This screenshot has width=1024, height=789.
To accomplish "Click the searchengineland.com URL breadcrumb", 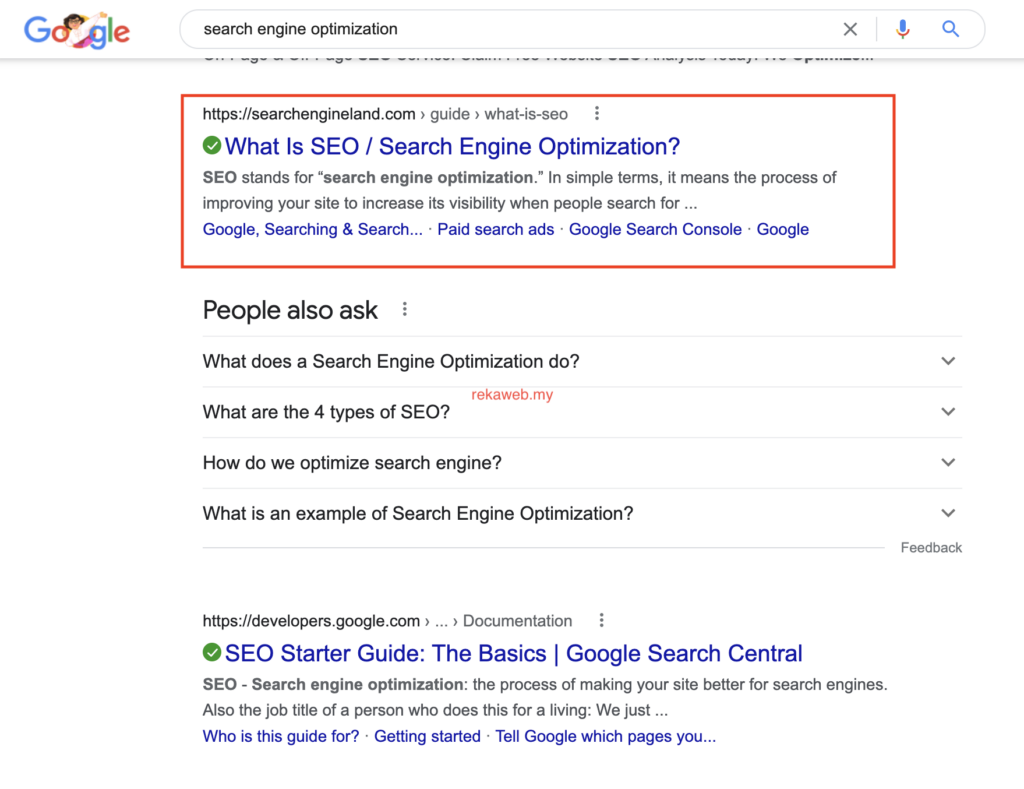I will coord(385,114).
